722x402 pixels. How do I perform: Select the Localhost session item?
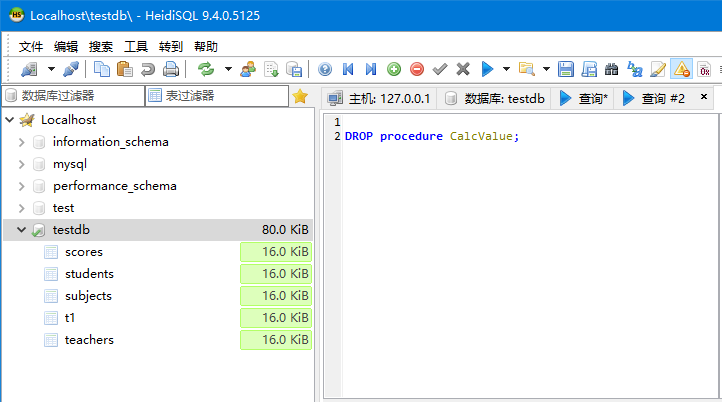point(68,120)
